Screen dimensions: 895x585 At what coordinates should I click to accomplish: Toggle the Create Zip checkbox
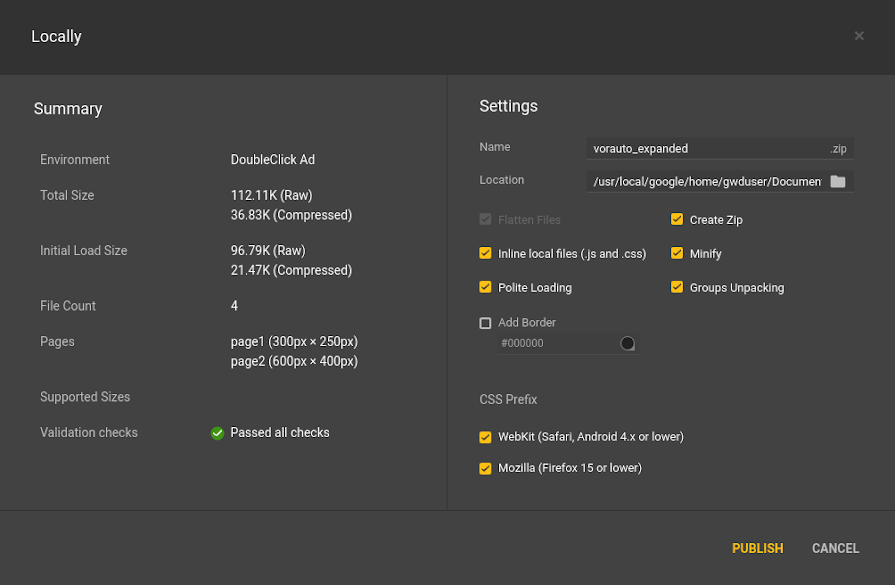tap(677, 220)
